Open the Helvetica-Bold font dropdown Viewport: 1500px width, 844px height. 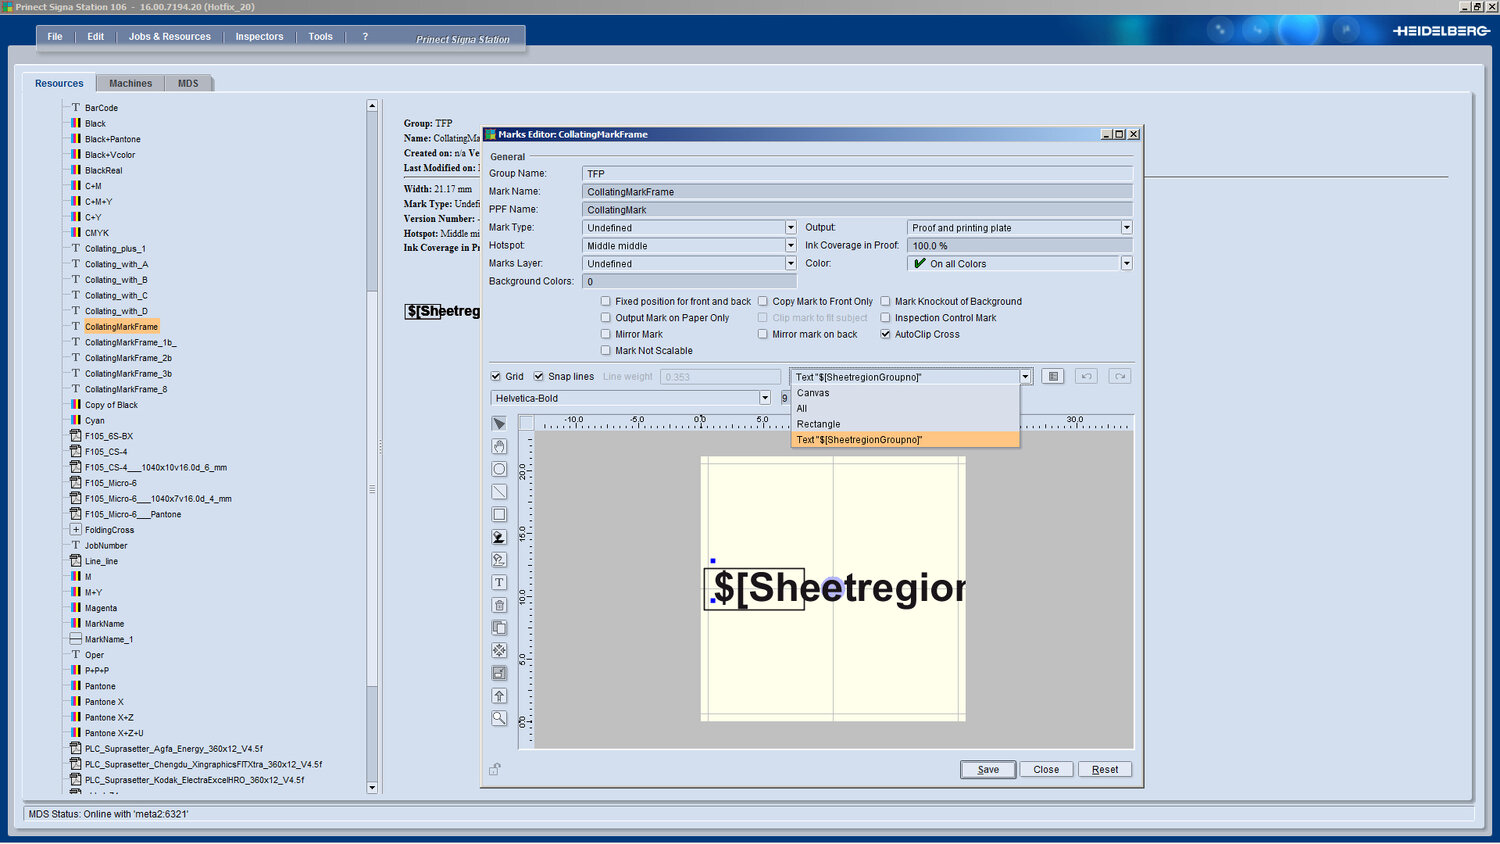(x=765, y=398)
